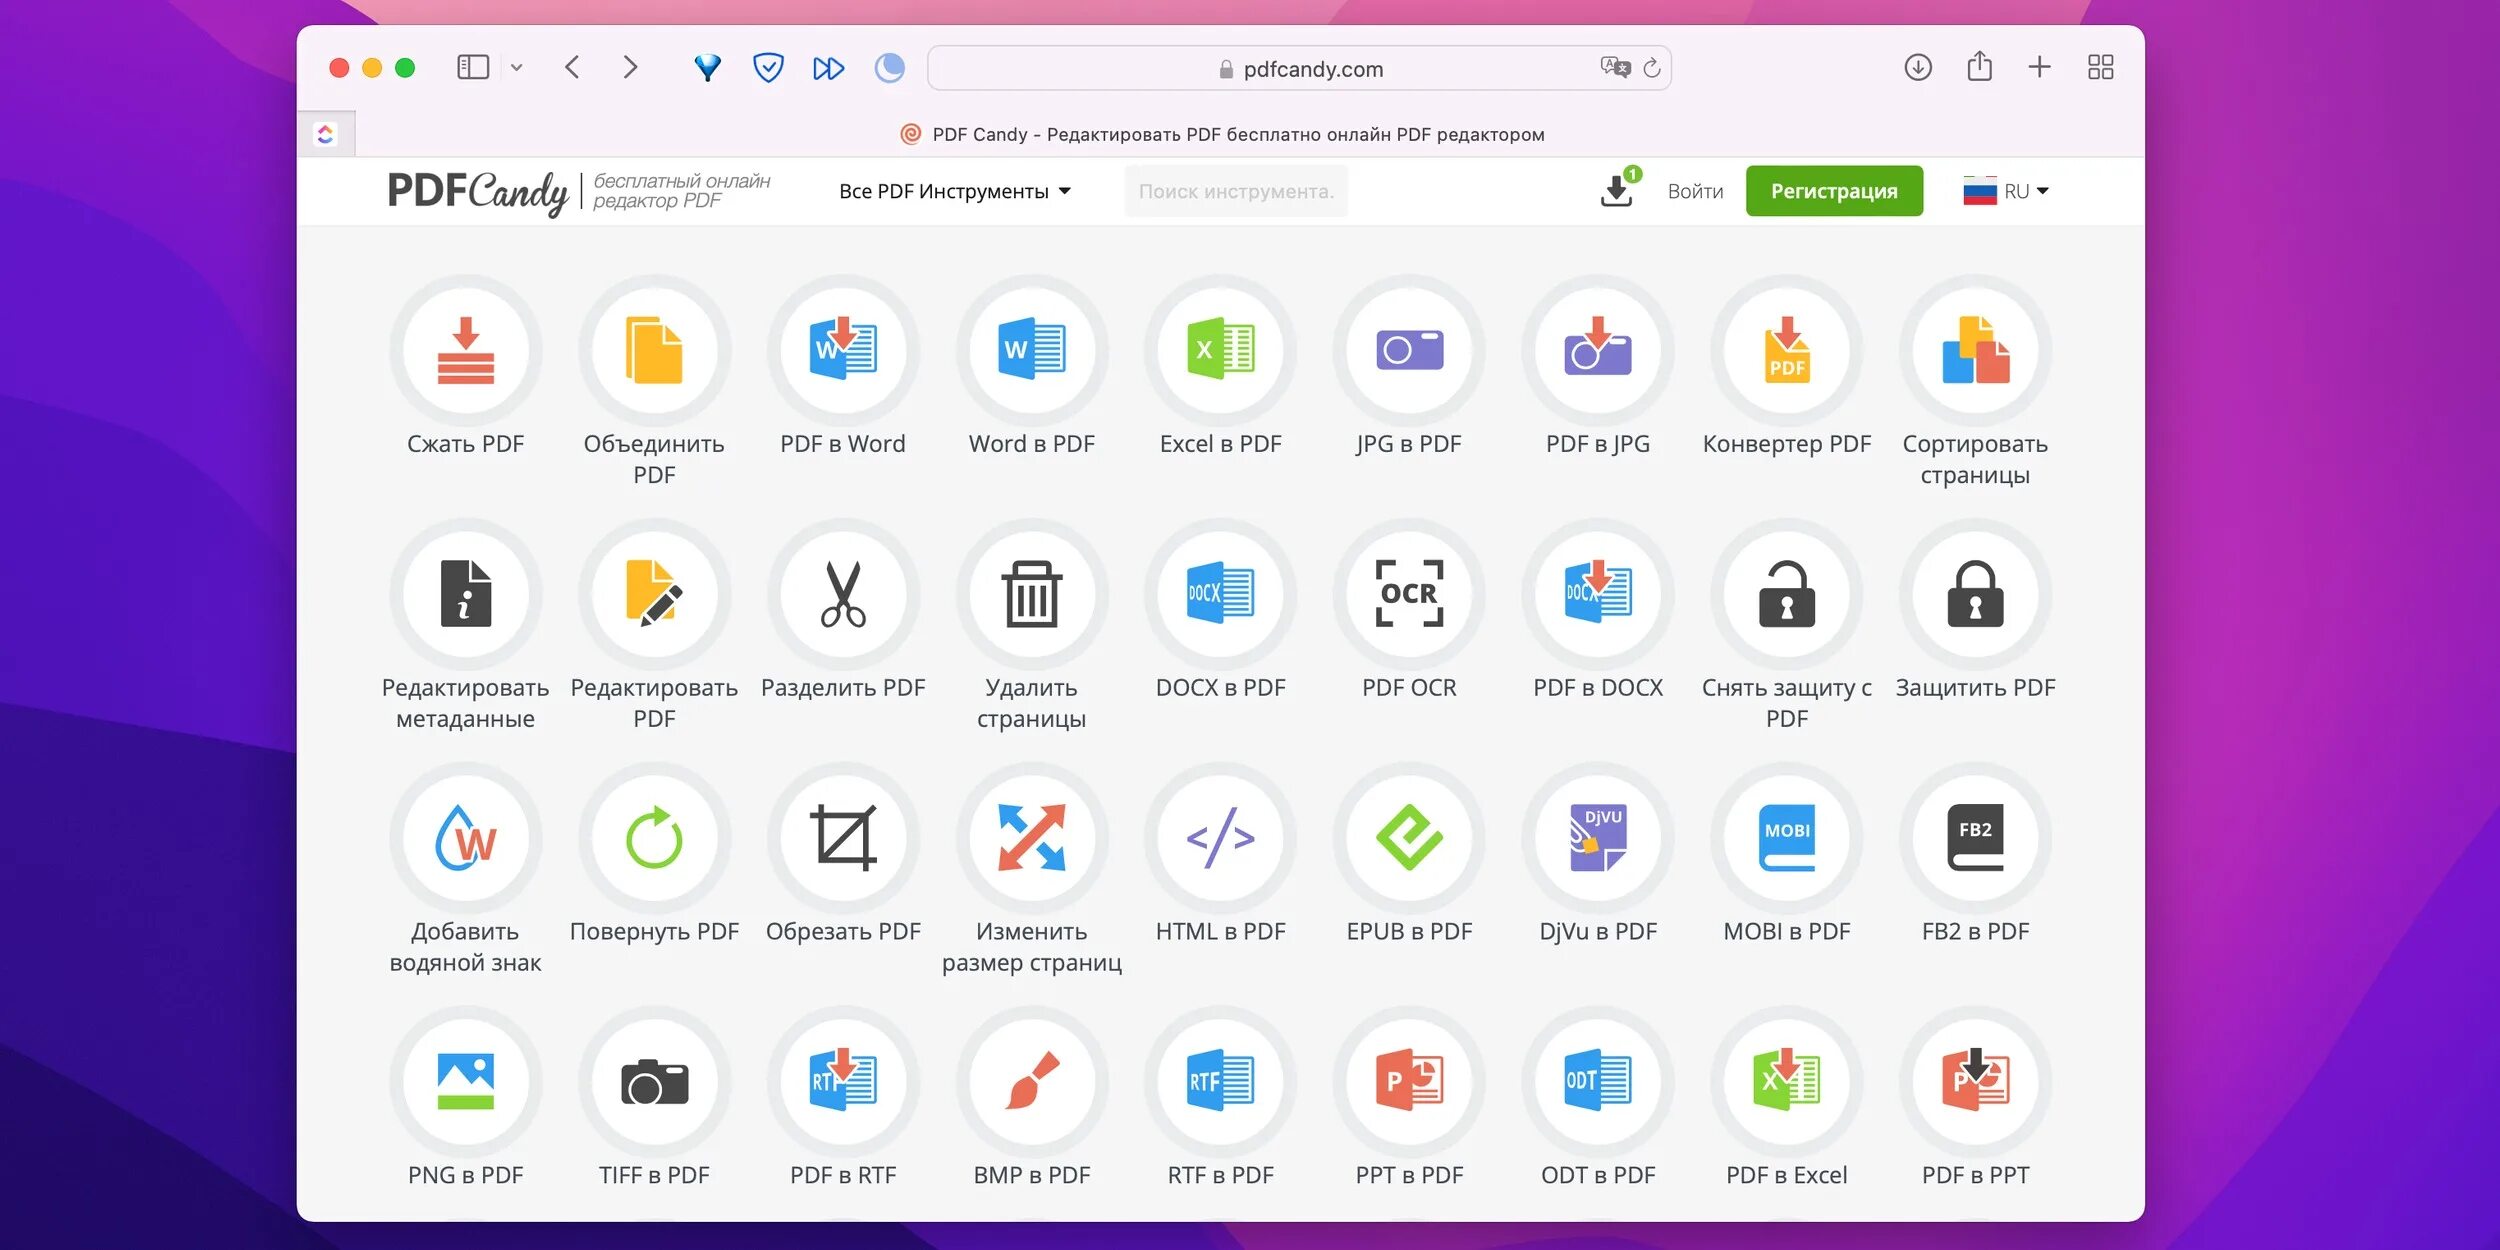
Task: Open RU language selector dropdown
Action: 2006,191
